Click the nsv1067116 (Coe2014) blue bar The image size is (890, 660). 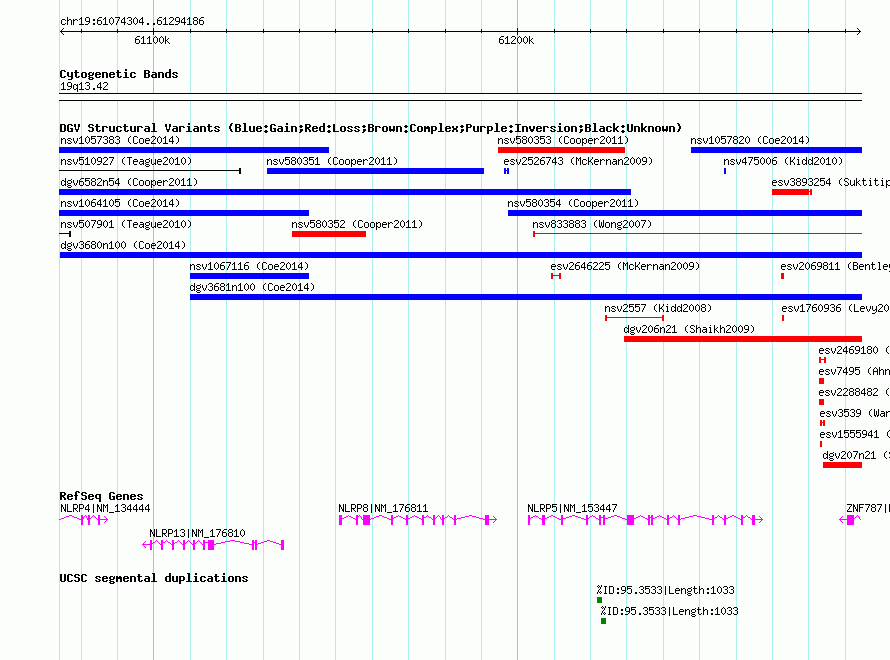[249, 276]
